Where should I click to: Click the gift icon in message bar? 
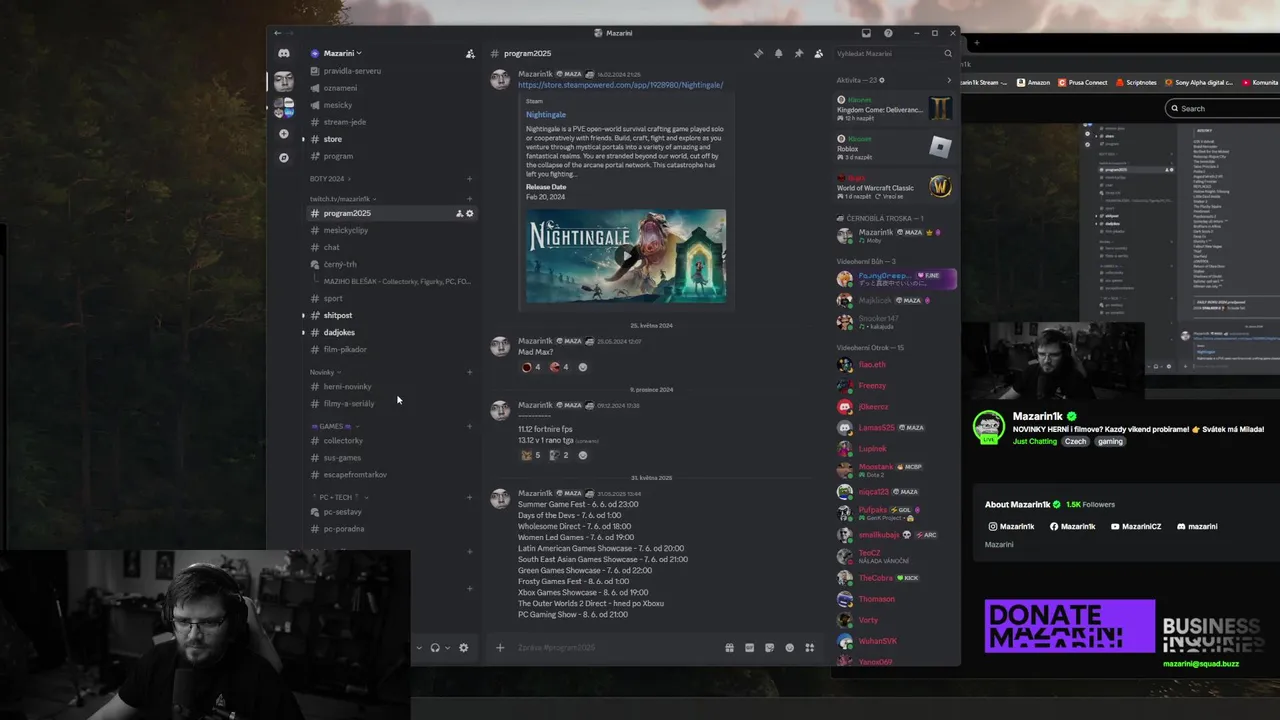729,647
